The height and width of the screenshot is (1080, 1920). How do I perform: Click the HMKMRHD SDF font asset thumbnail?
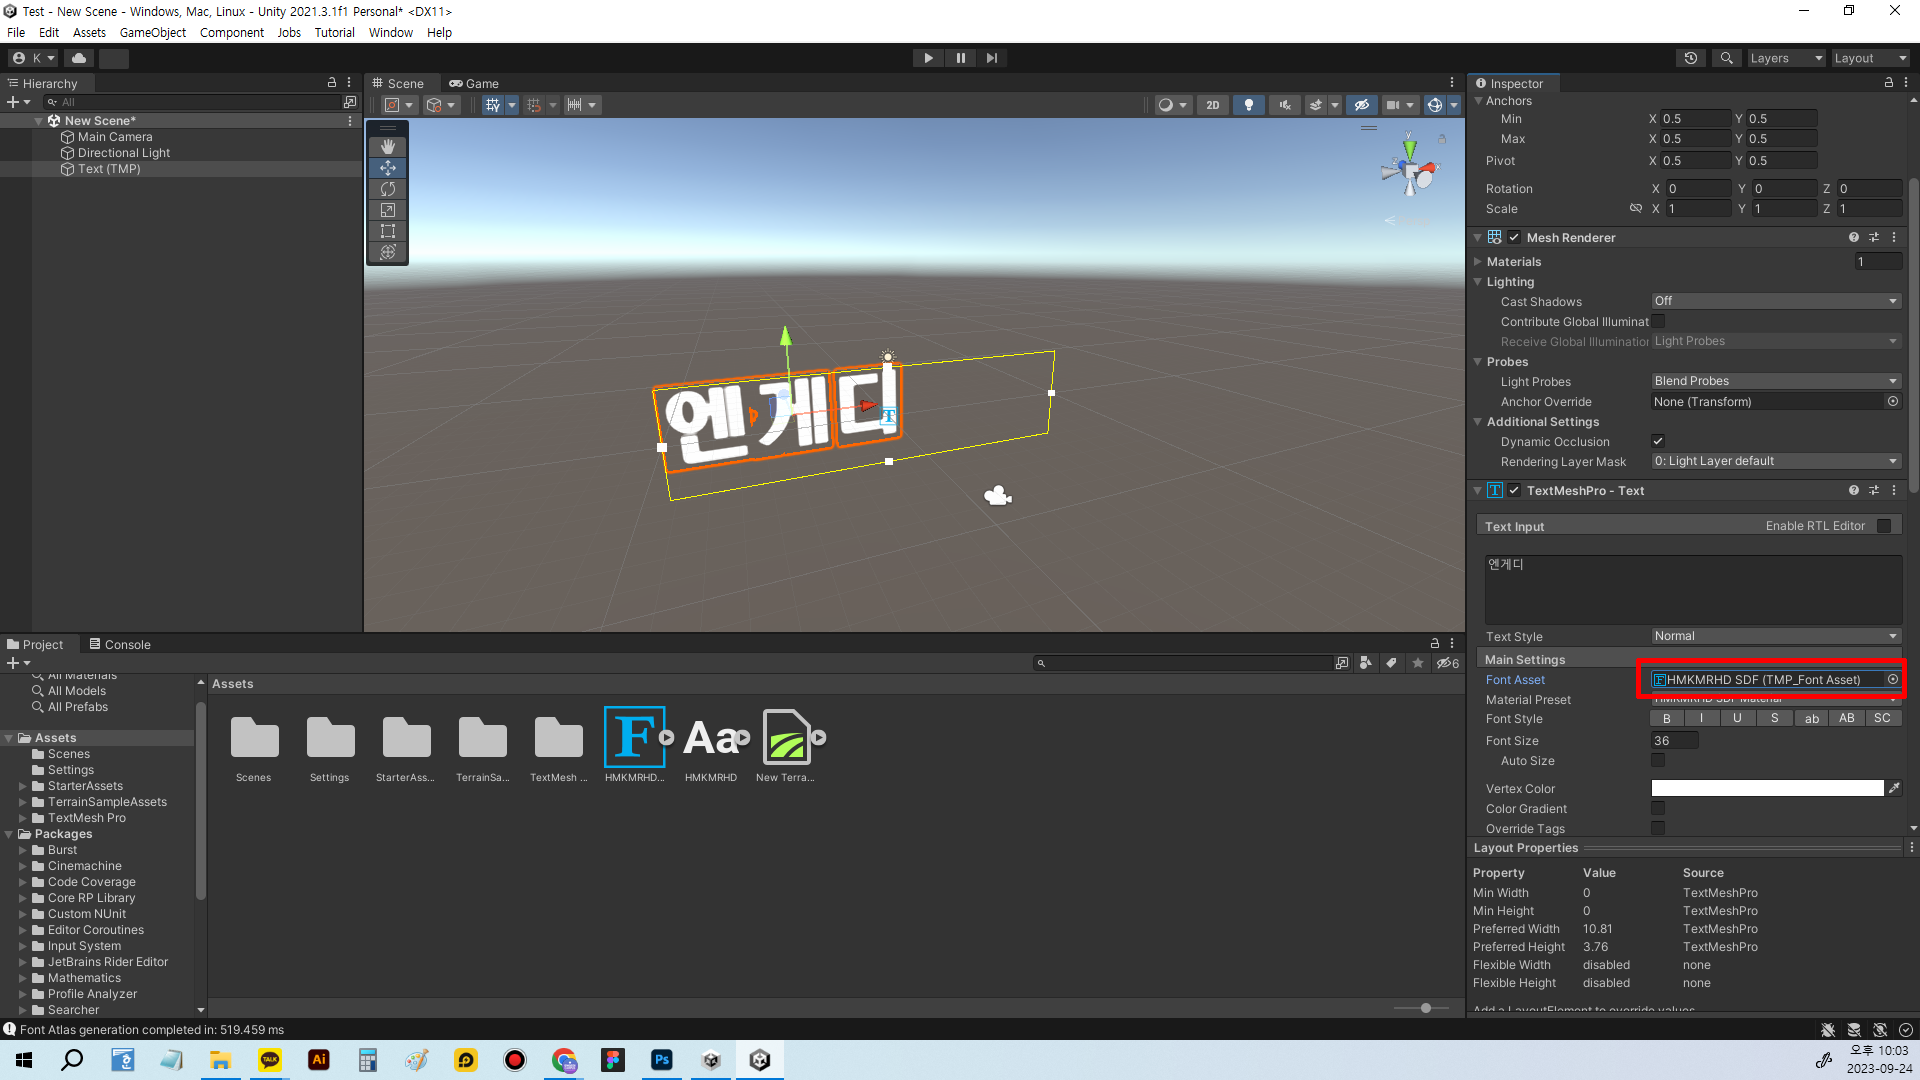pos(634,737)
